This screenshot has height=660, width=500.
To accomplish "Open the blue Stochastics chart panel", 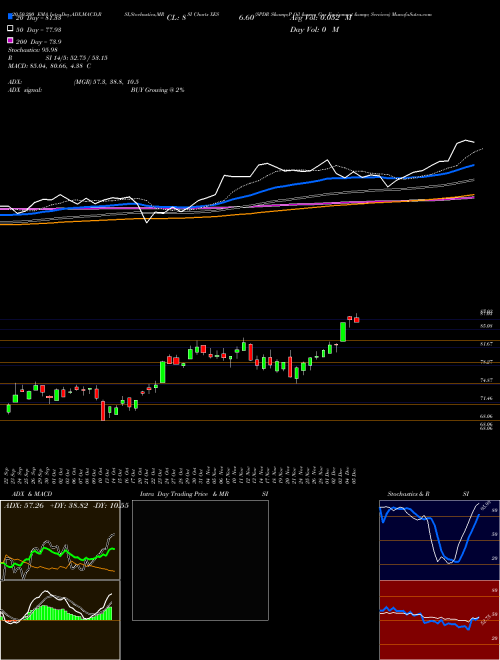I will pos(439,540).
